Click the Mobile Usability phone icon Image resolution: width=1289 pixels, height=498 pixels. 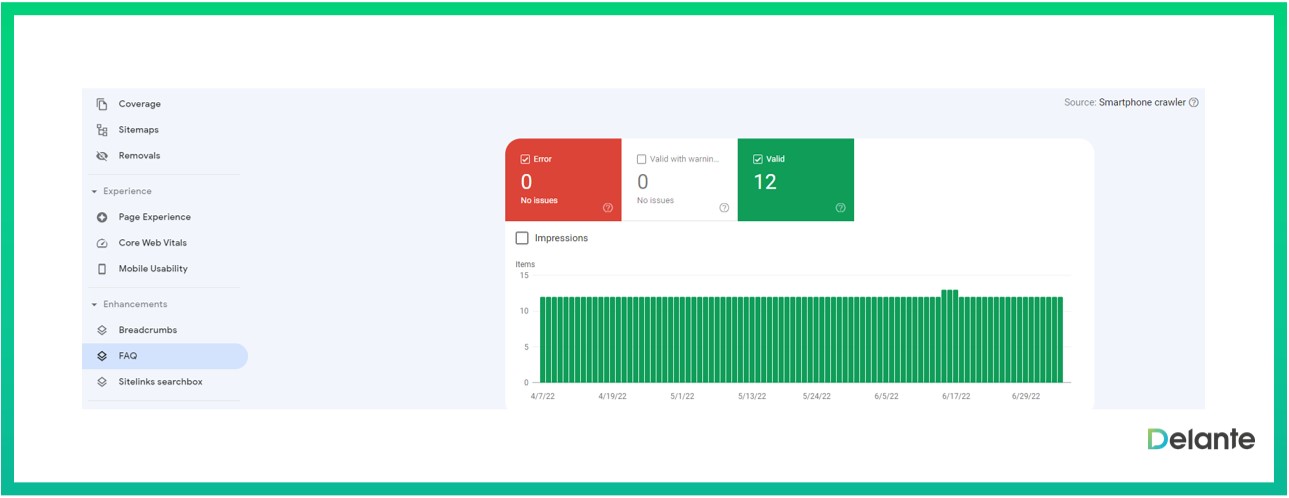click(x=102, y=269)
